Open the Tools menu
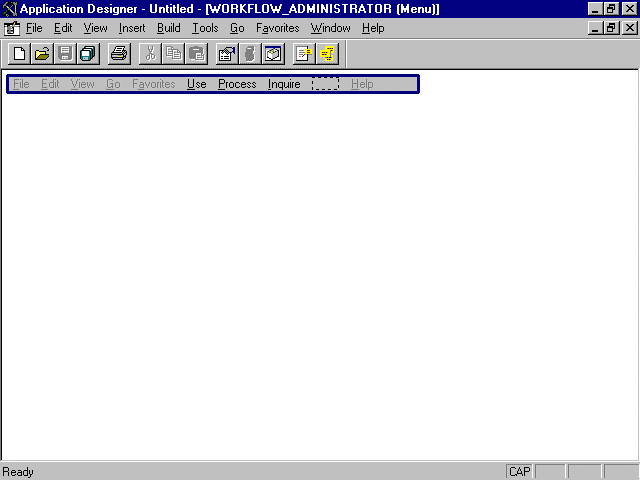Viewport: 640px width, 480px height. [205, 28]
